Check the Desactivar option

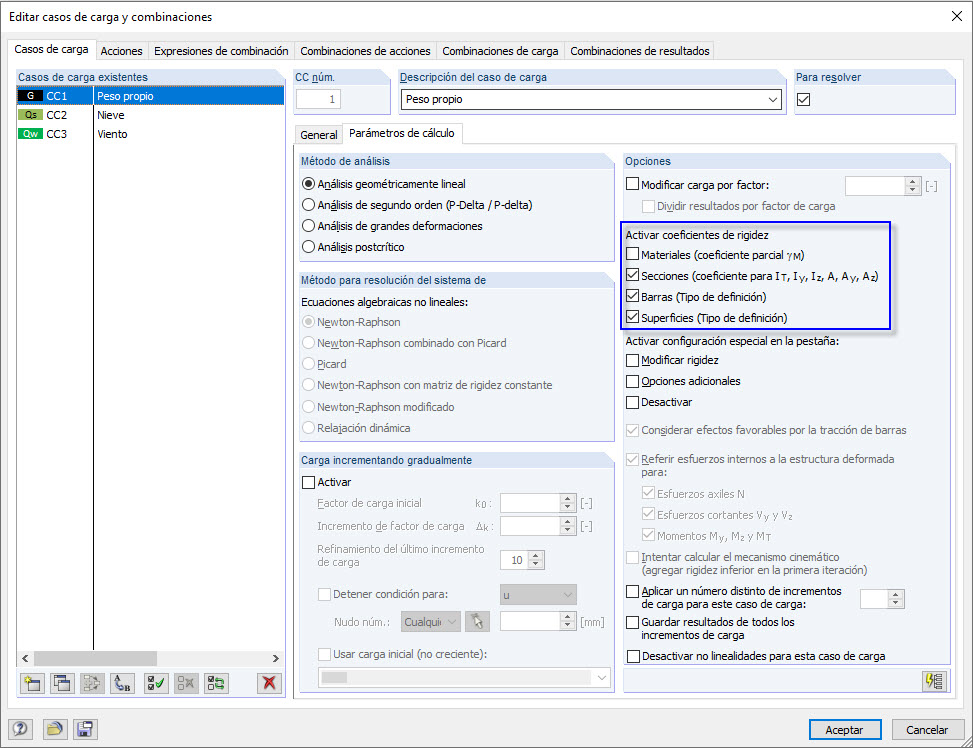[632, 402]
